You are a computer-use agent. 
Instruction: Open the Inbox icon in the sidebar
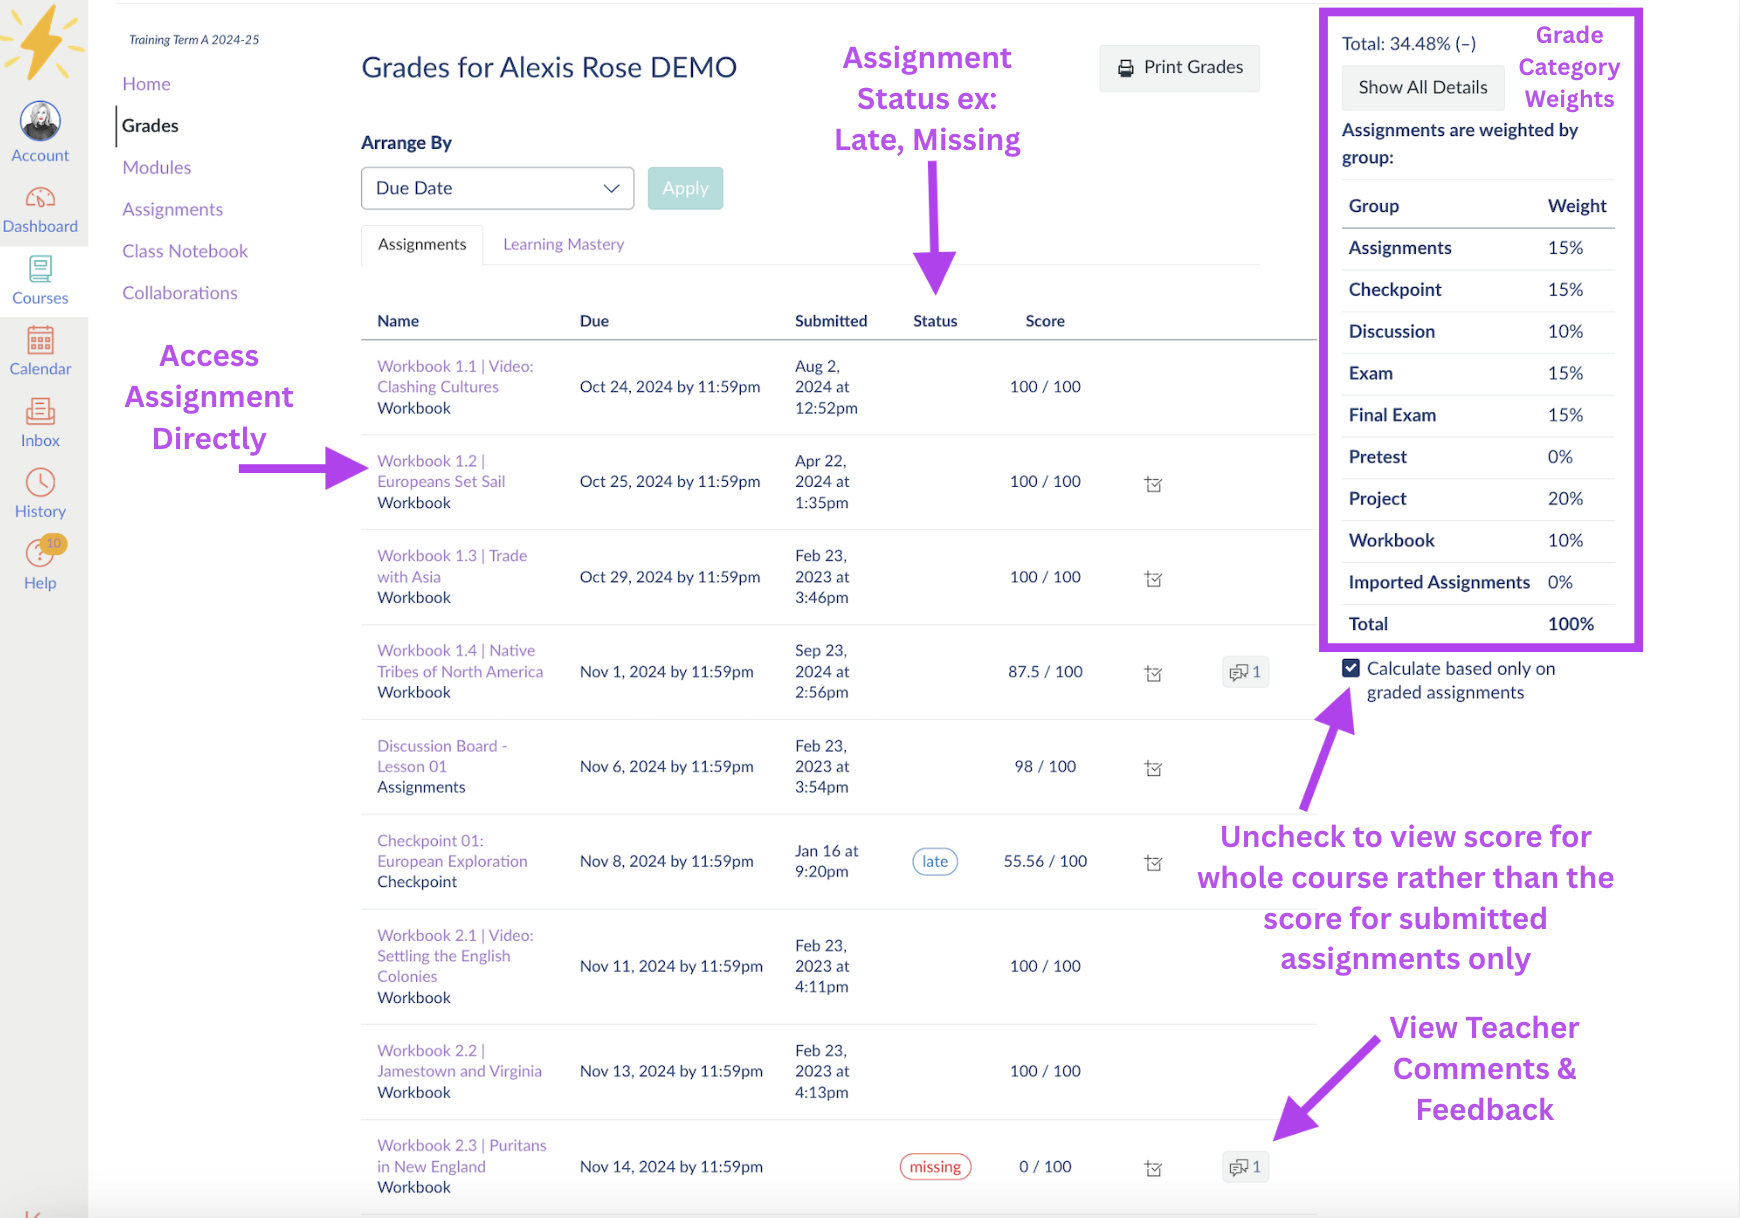[x=40, y=411]
